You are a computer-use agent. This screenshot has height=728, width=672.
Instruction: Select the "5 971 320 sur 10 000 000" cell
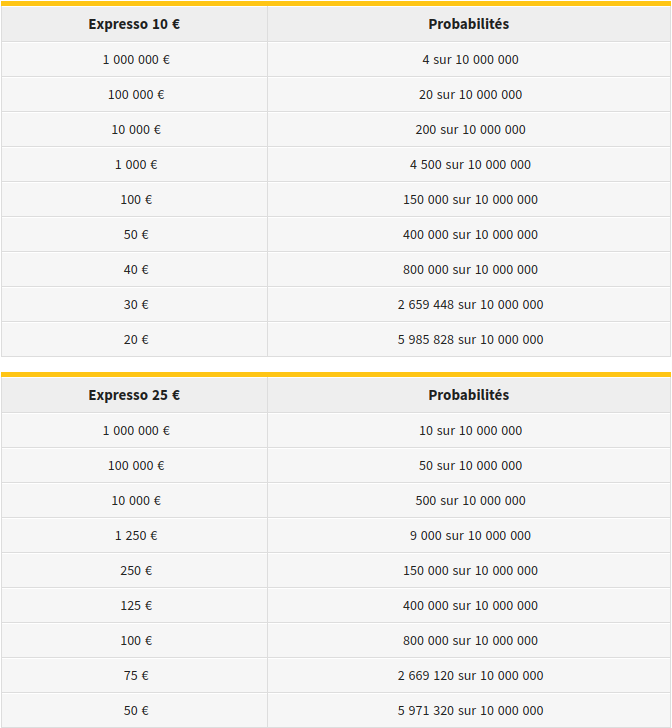tap(470, 711)
